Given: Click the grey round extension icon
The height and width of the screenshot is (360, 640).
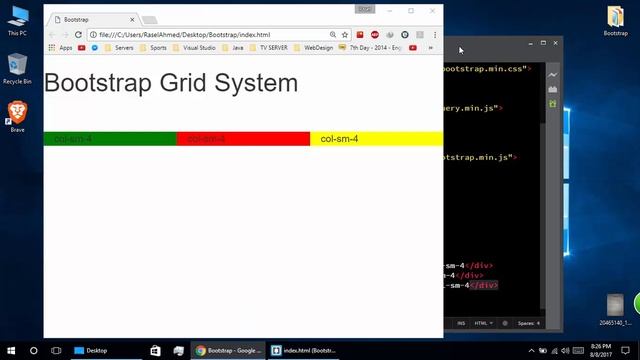Looking at the screenshot, I should click(x=390, y=35).
